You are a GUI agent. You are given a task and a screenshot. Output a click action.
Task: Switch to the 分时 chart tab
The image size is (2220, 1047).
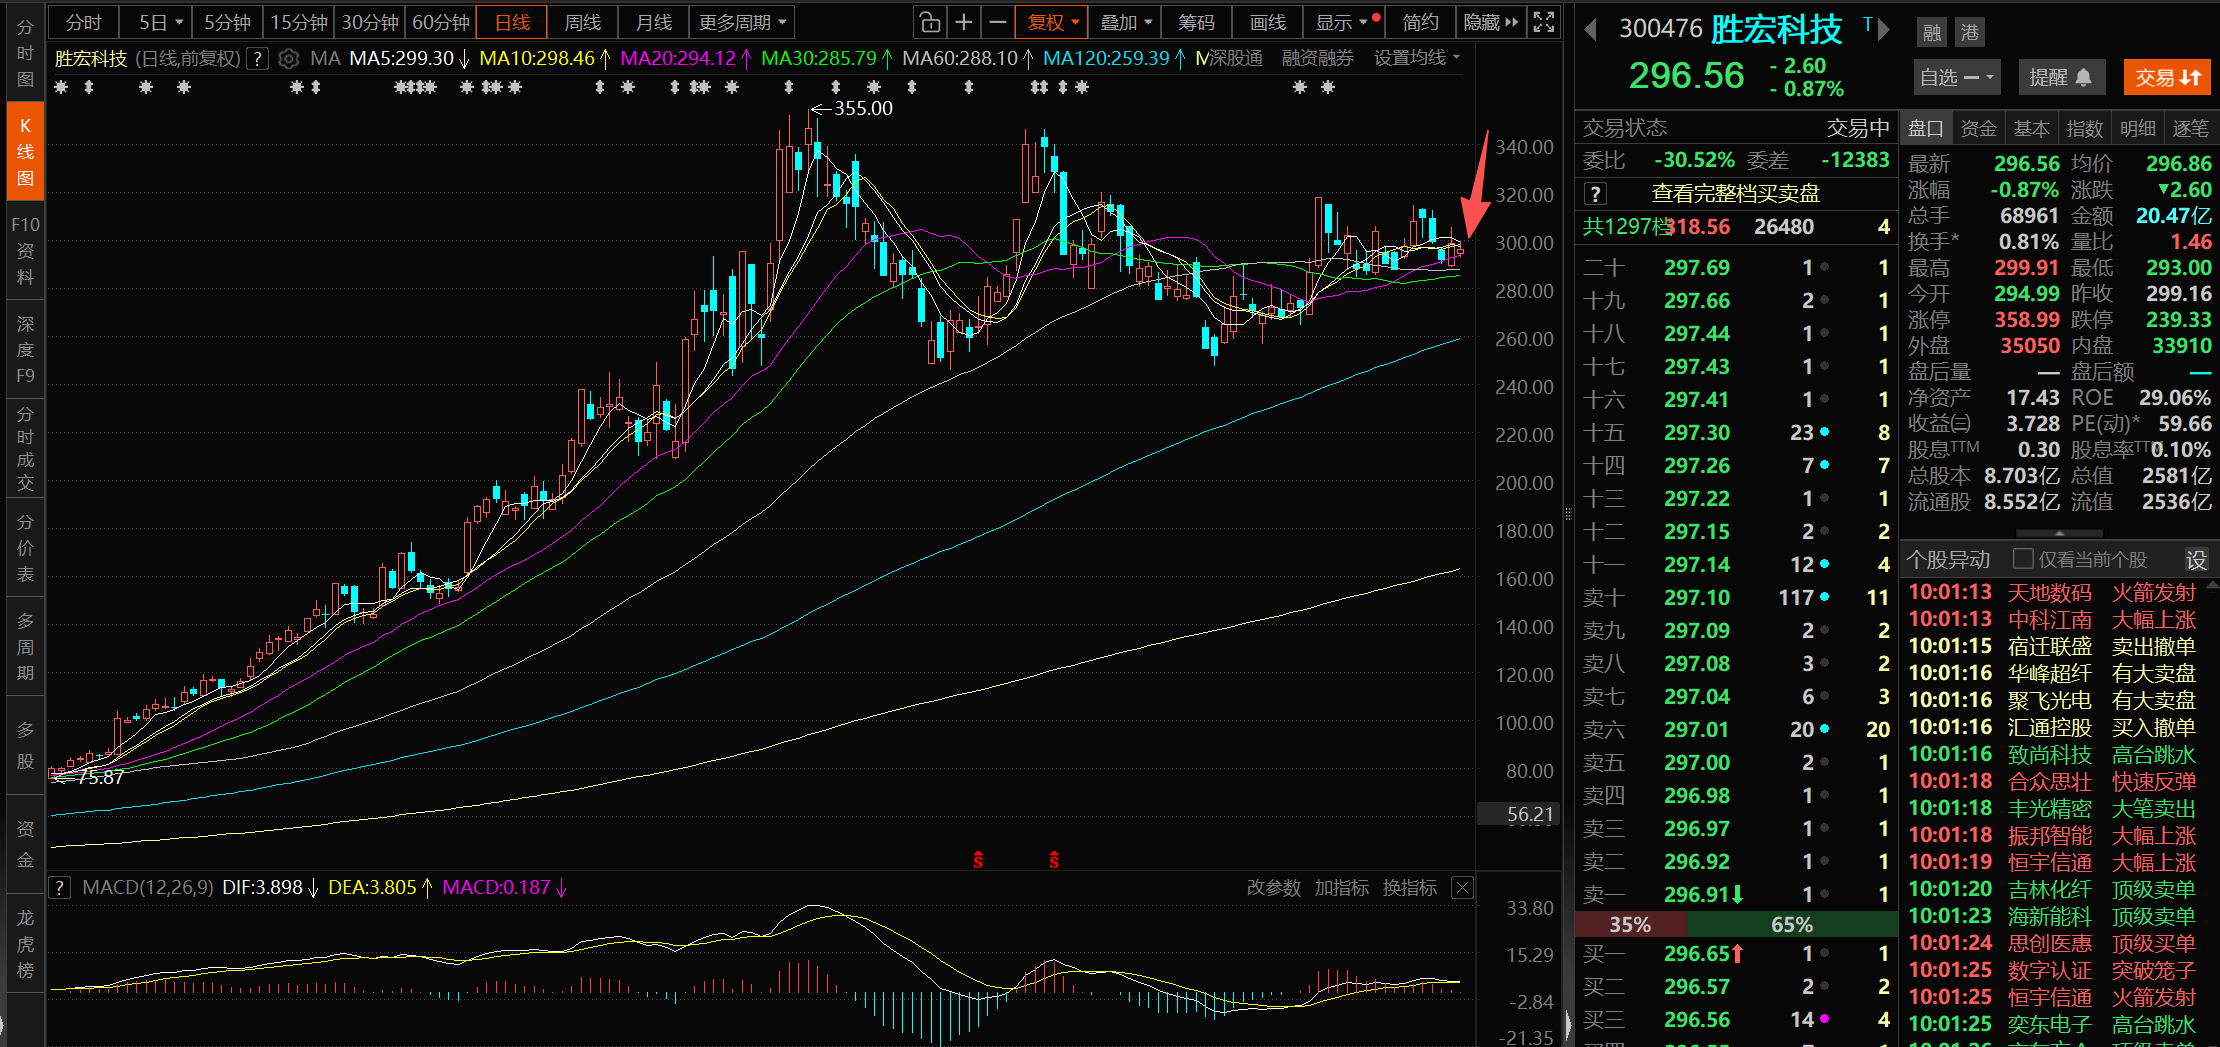point(84,22)
